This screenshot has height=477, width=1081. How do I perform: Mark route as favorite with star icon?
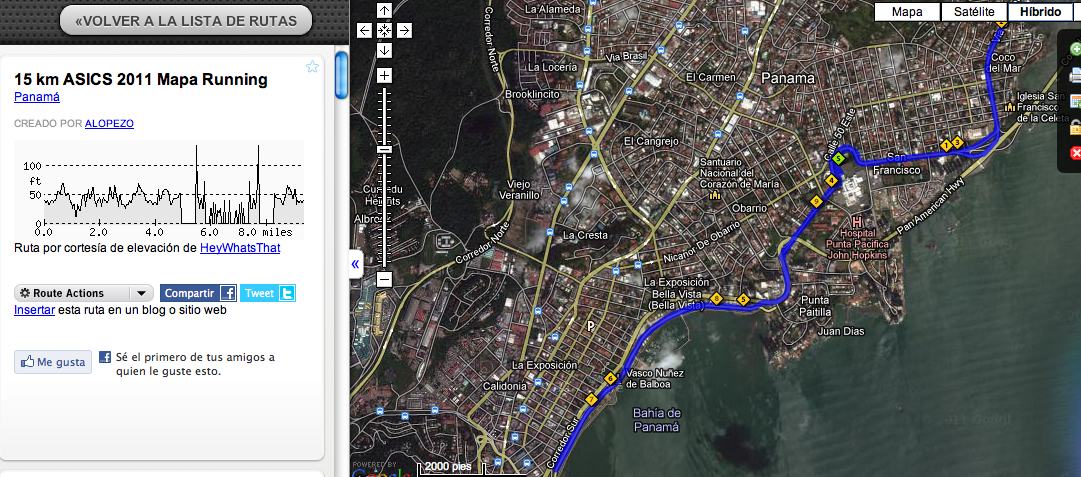(312, 67)
